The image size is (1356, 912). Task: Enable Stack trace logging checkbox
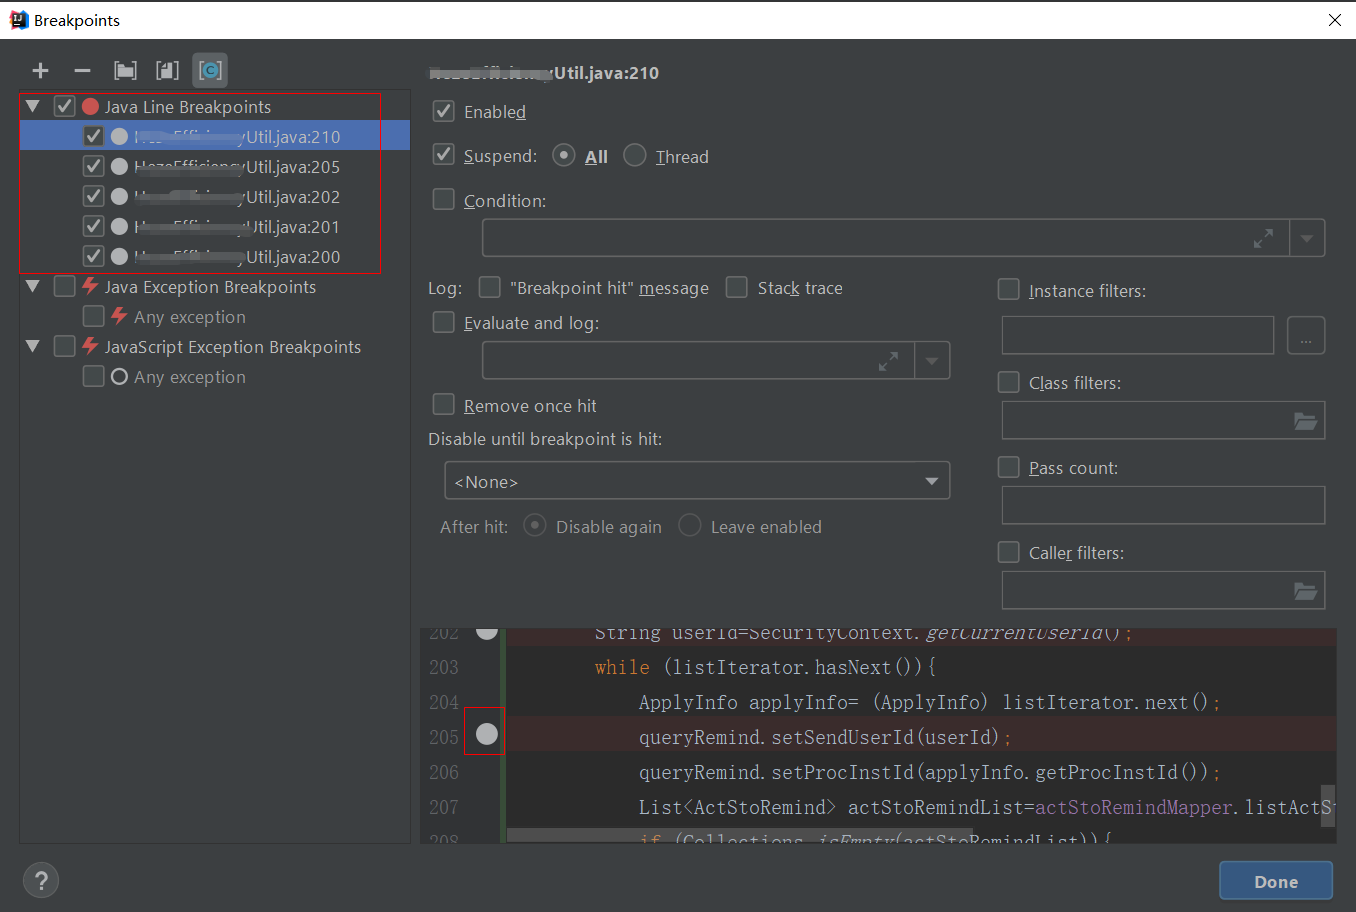coord(737,287)
